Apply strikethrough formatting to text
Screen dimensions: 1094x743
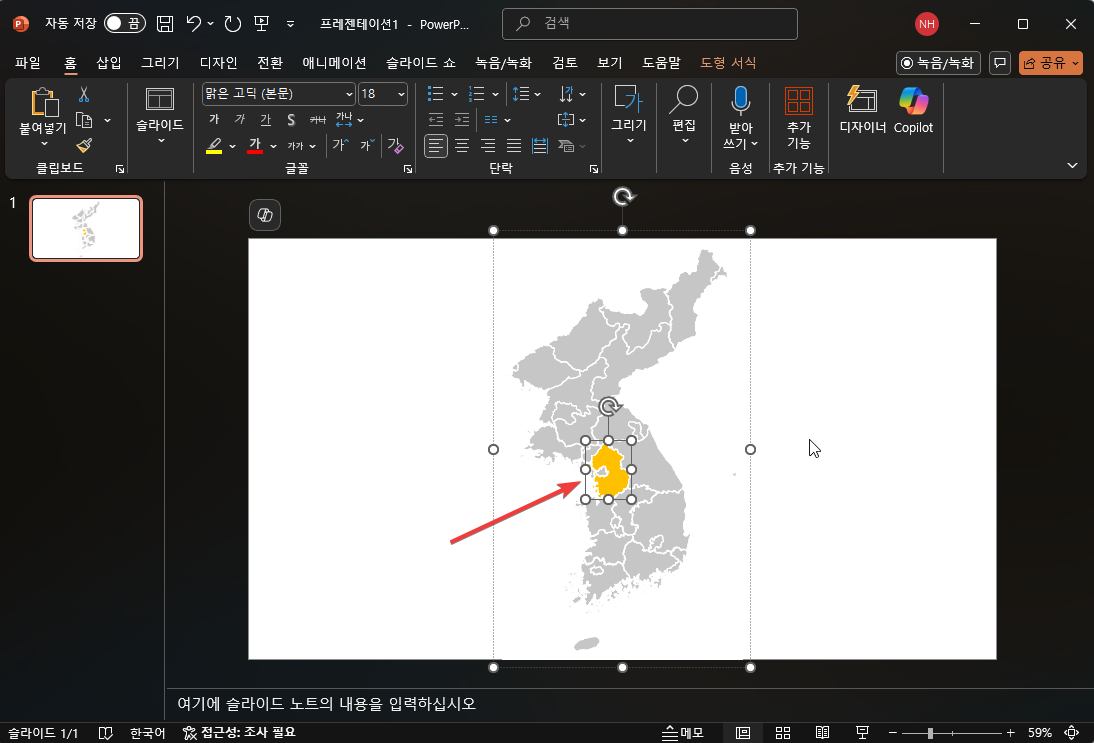[x=291, y=119]
